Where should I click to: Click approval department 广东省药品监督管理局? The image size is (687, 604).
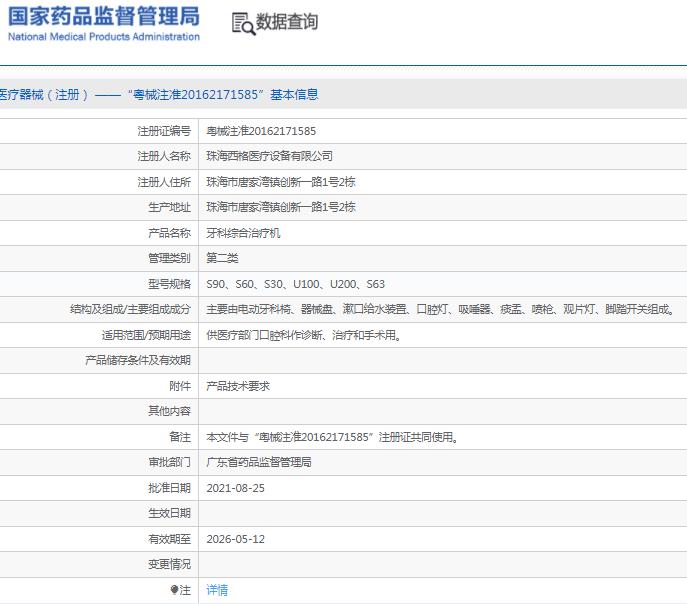coord(259,463)
